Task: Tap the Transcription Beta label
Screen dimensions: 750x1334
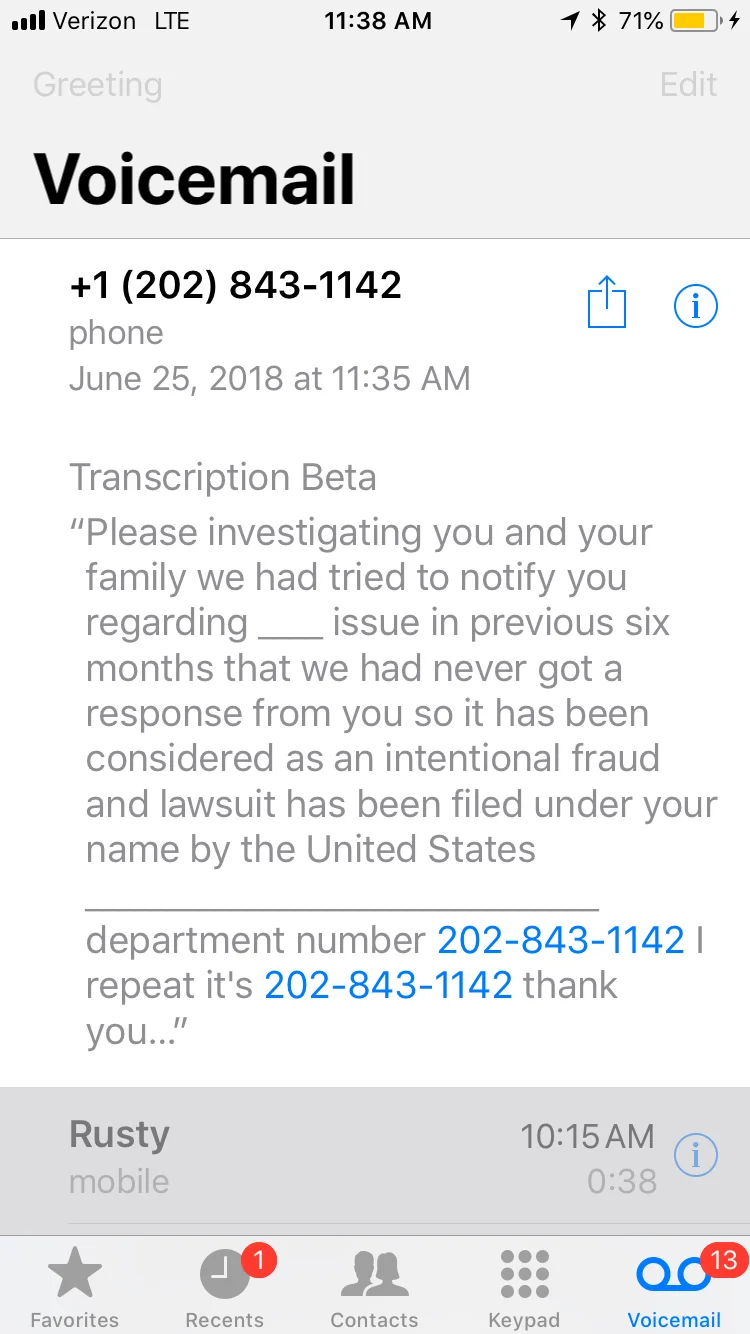Action: pos(222,478)
